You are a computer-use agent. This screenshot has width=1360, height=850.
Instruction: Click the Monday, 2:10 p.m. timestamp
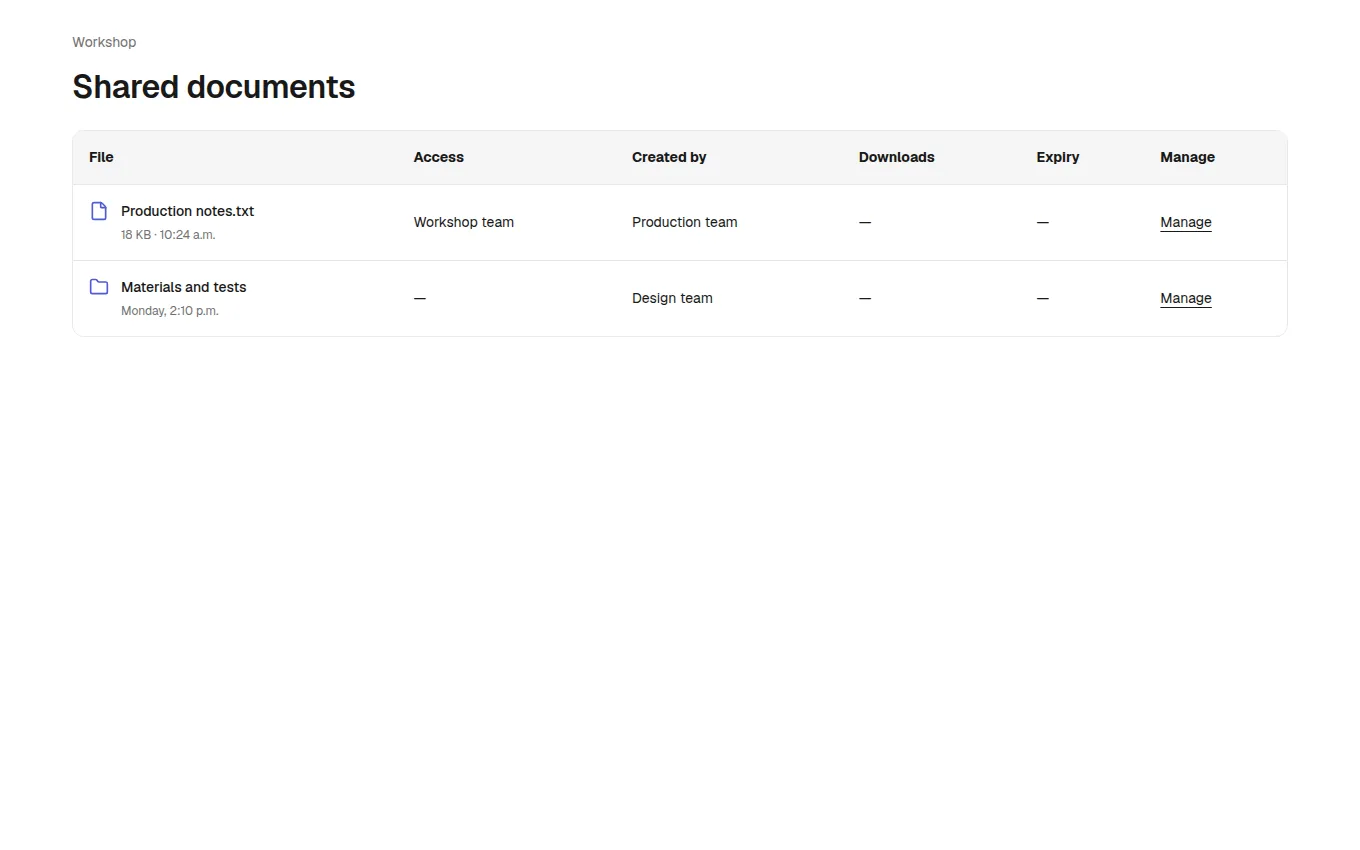click(x=170, y=311)
